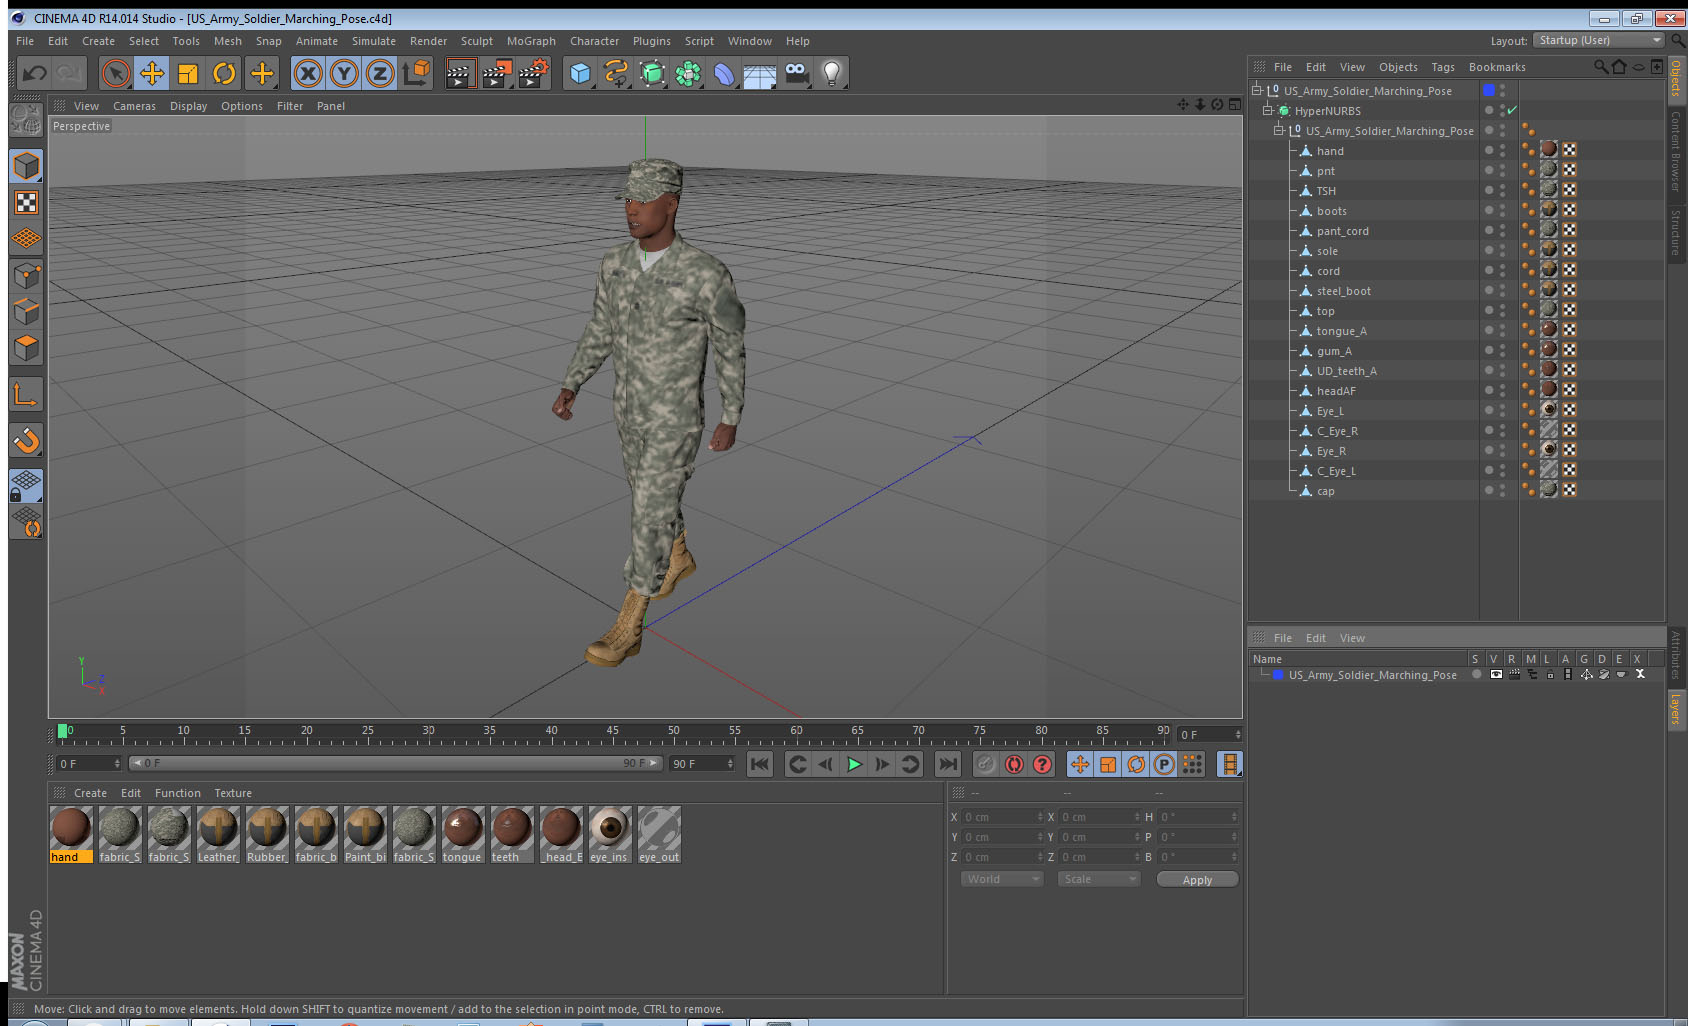Toggle coordinate system icon
The width and height of the screenshot is (1688, 1026).
(x=416, y=73)
